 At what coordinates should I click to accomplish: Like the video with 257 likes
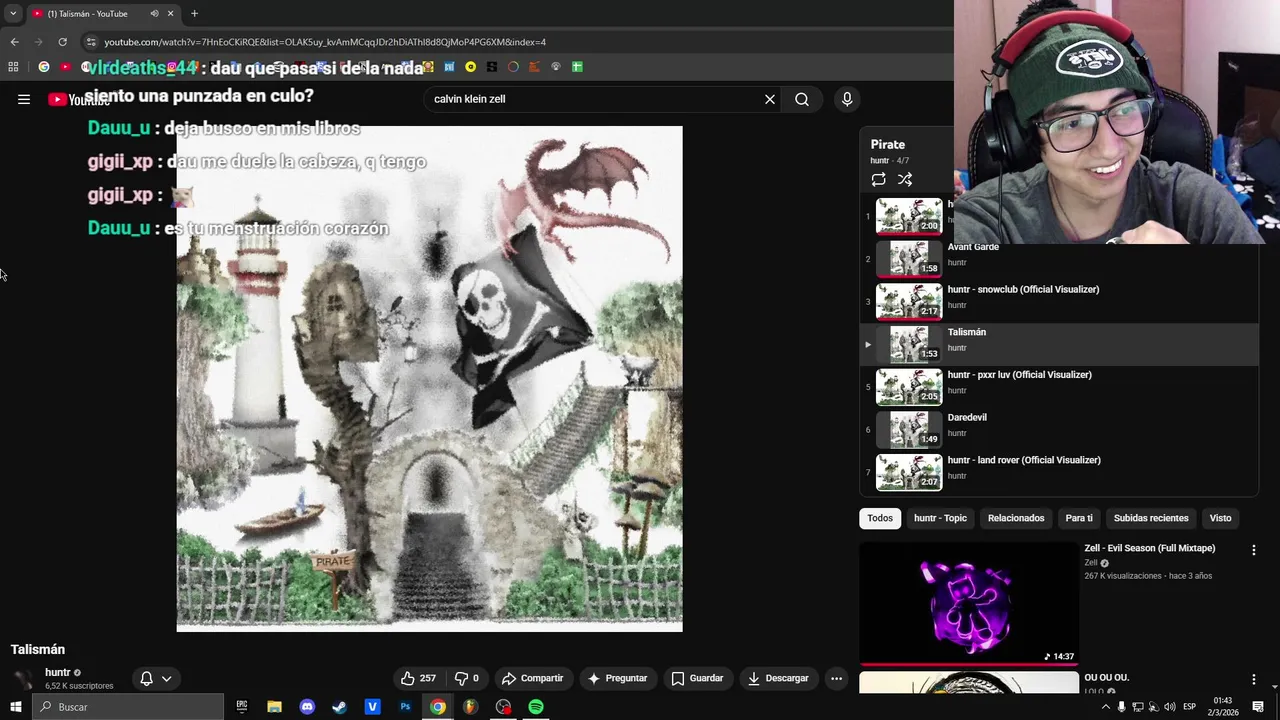(418, 678)
